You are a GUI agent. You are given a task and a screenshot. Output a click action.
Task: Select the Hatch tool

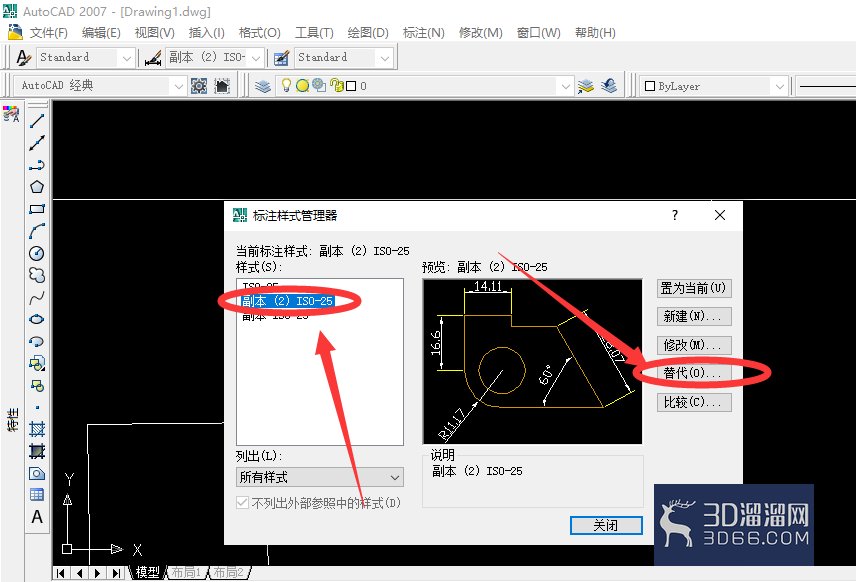point(37,429)
